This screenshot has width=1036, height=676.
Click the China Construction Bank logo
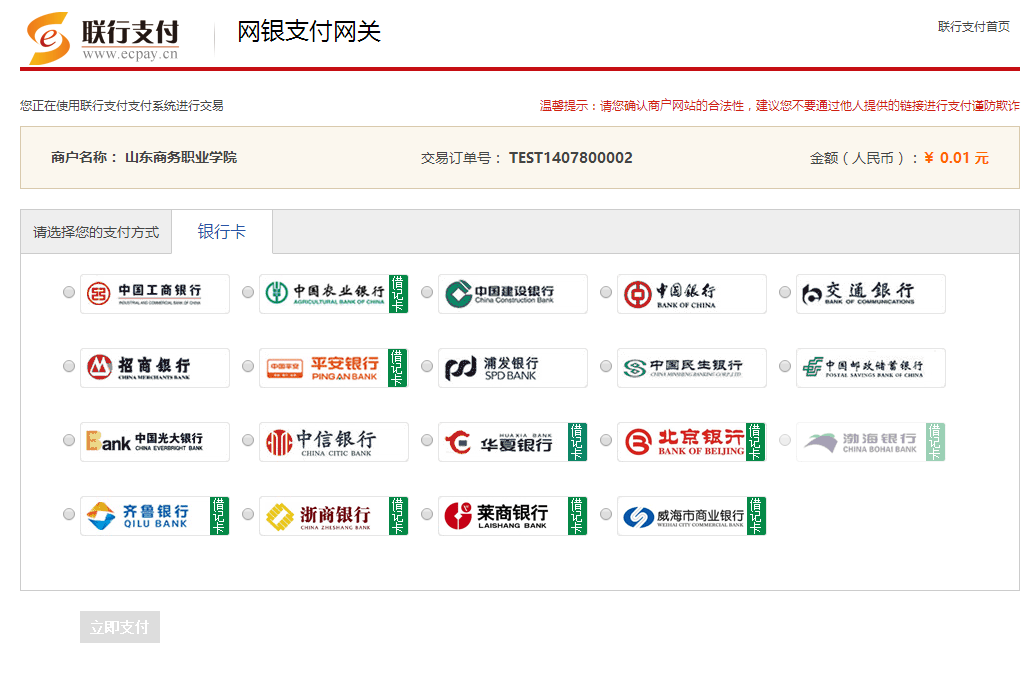point(512,293)
